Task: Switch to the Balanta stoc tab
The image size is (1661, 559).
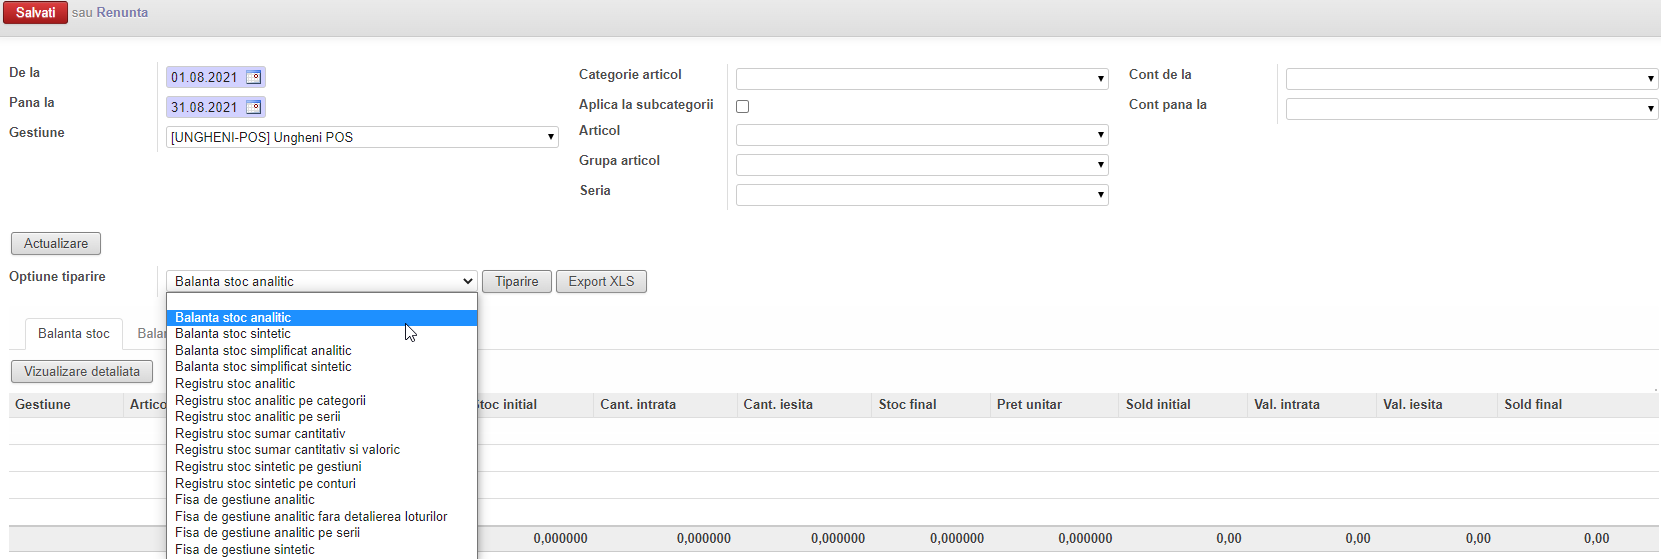Action: pyautogui.click(x=73, y=334)
